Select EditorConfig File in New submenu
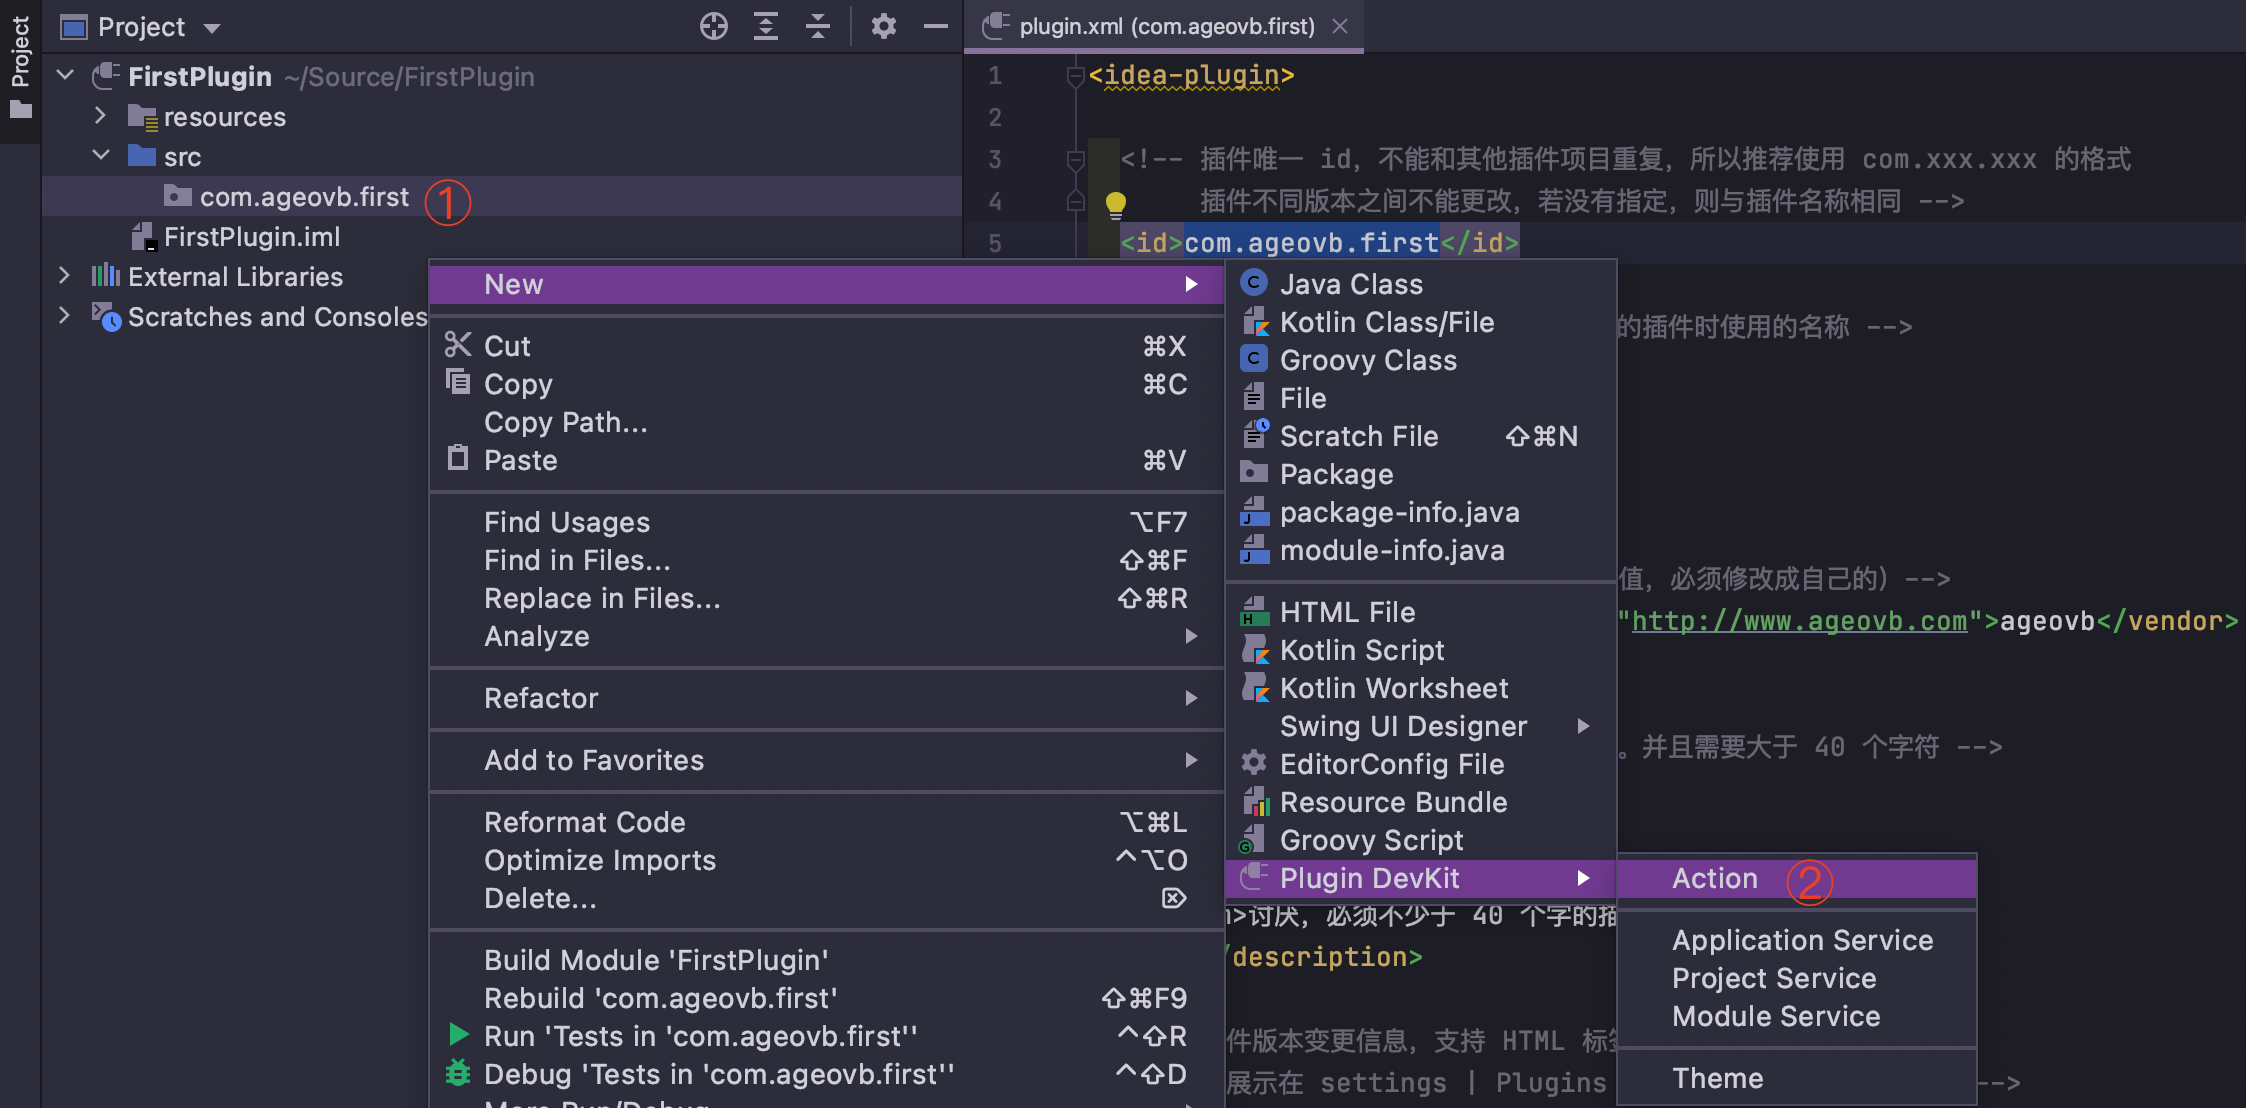Image resolution: width=2246 pixels, height=1108 pixels. 1421,764
